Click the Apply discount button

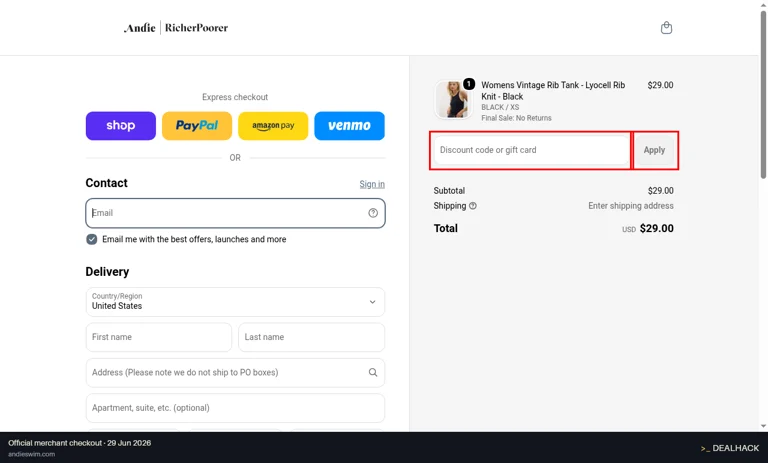click(654, 150)
